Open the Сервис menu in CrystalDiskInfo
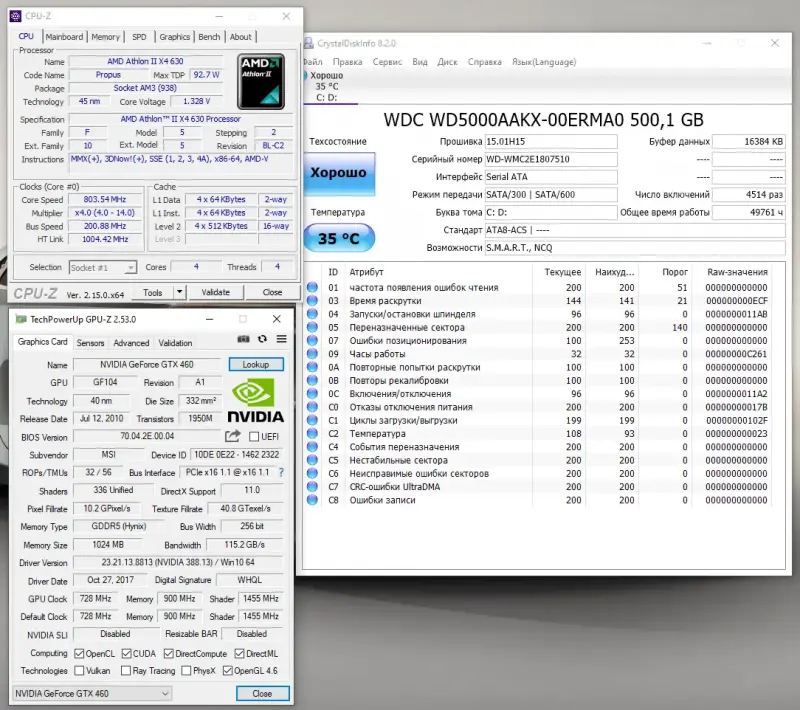 388,62
